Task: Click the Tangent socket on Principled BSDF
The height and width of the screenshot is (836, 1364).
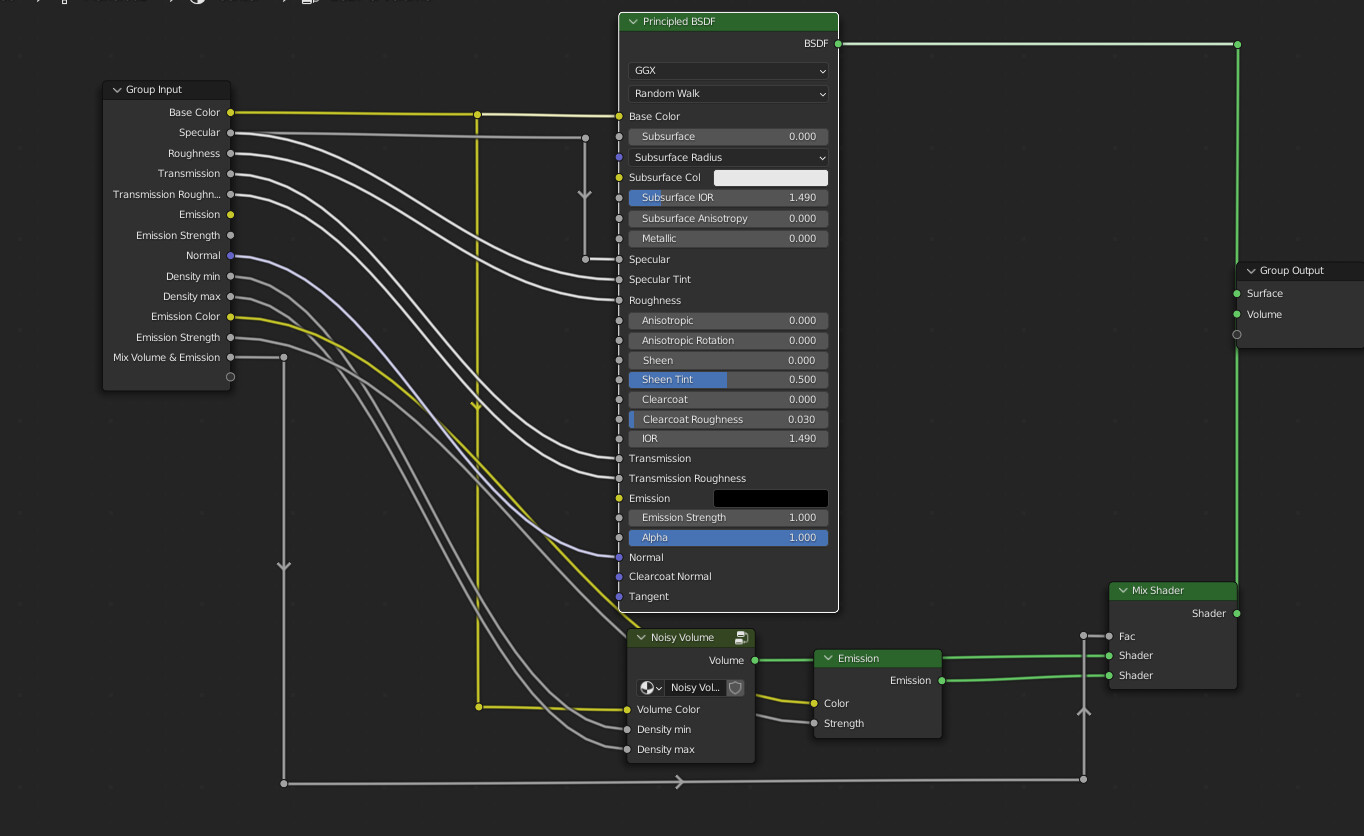Action: pyautogui.click(x=619, y=597)
